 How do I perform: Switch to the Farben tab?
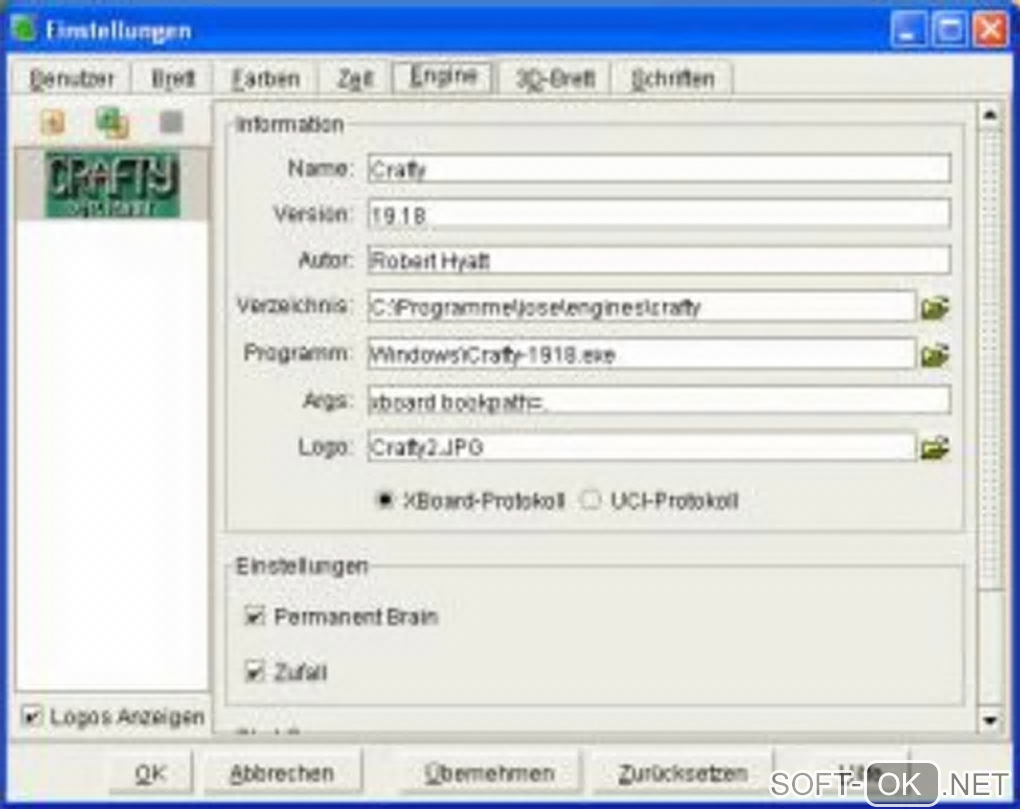coord(265,79)
